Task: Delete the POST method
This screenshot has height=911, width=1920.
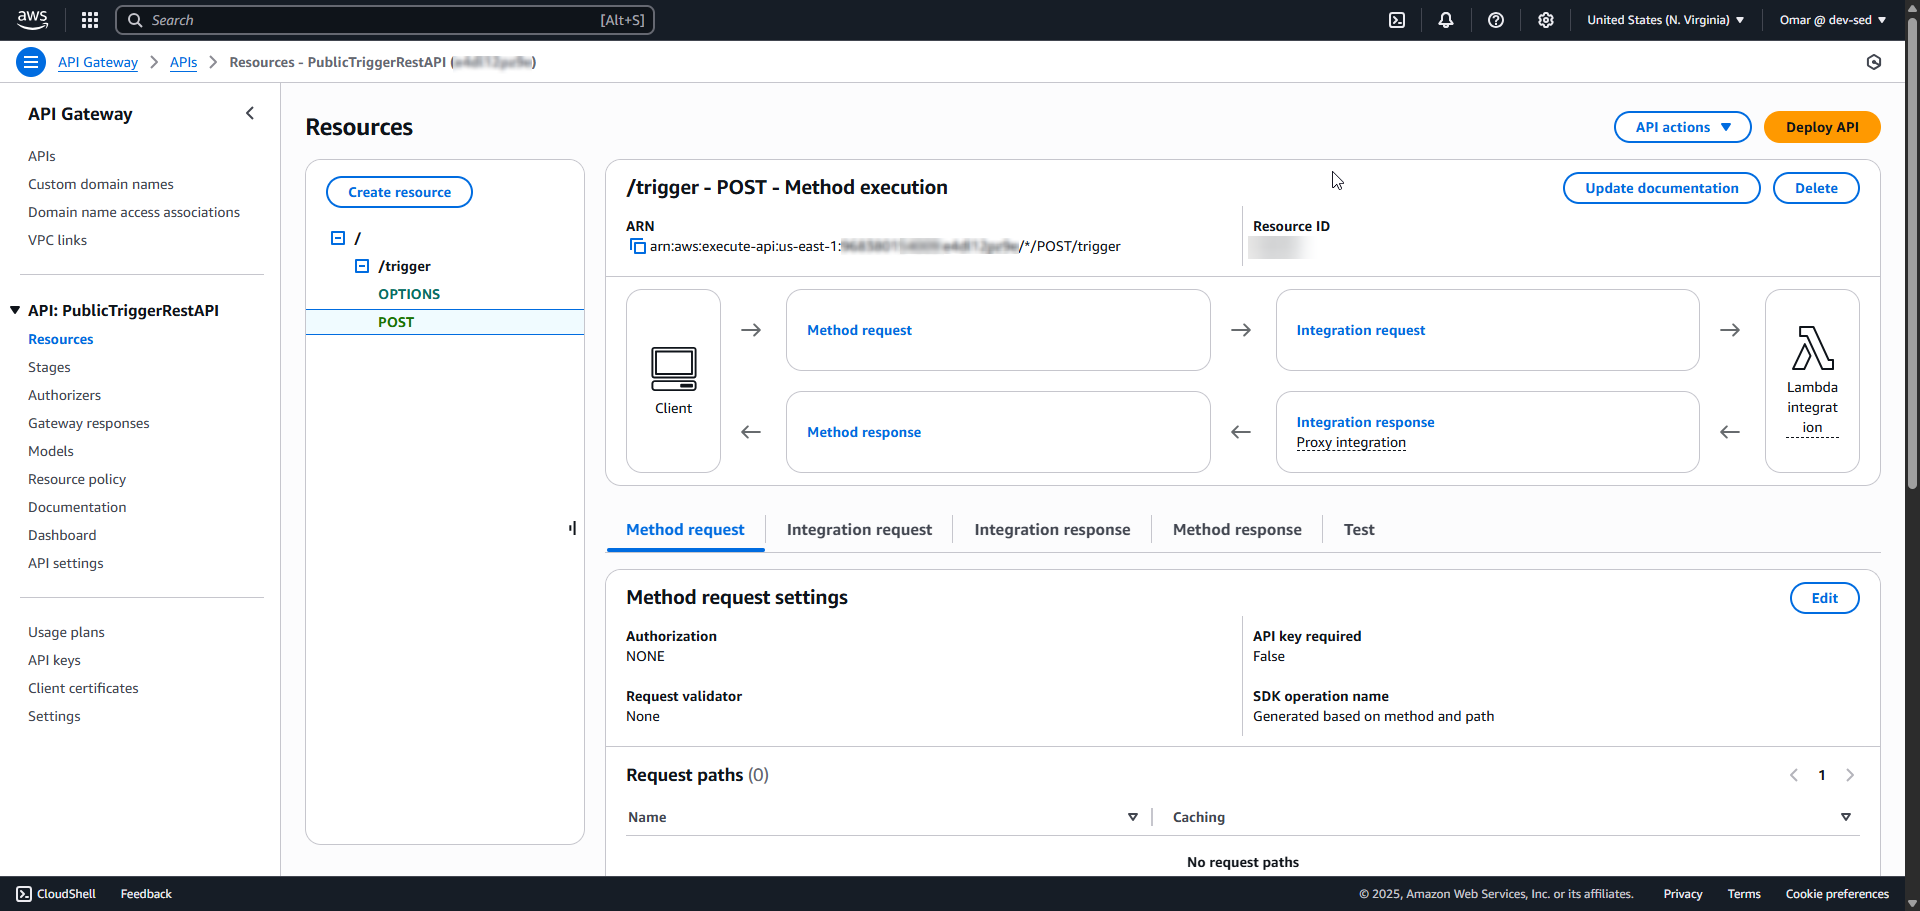Action: click(x=1816, y=188)
